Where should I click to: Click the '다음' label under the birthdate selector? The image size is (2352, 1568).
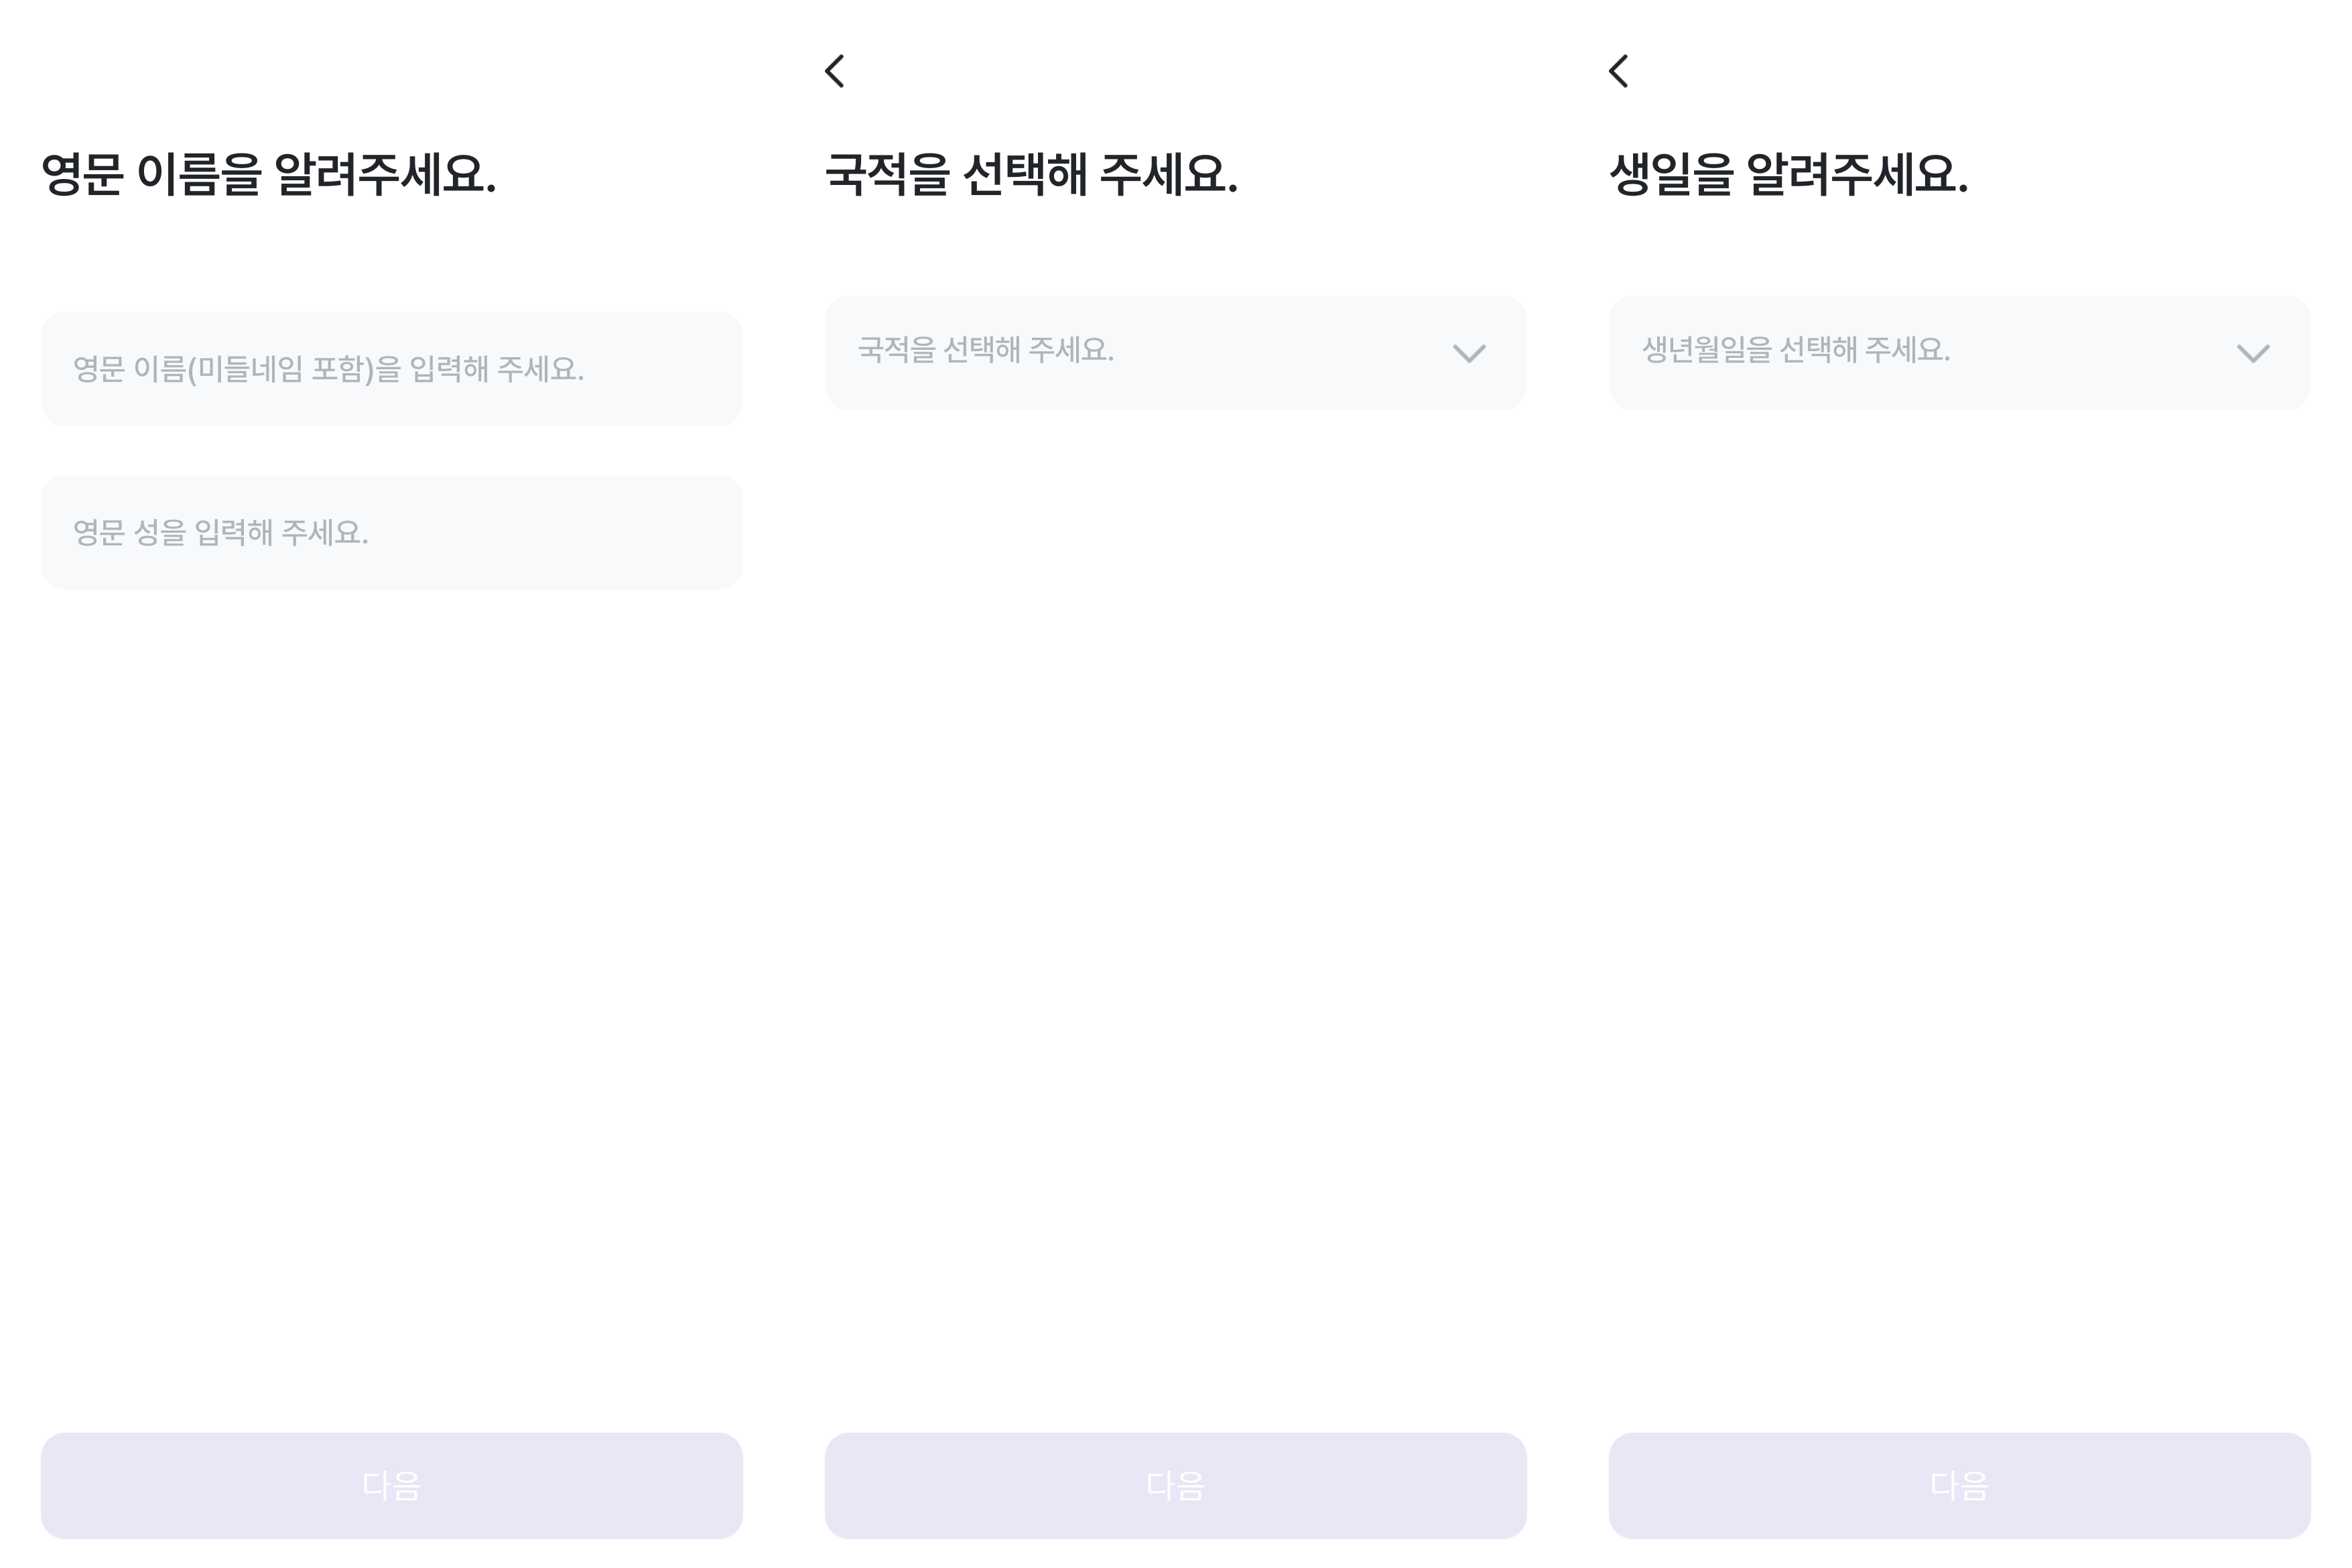(1959, 1485)
